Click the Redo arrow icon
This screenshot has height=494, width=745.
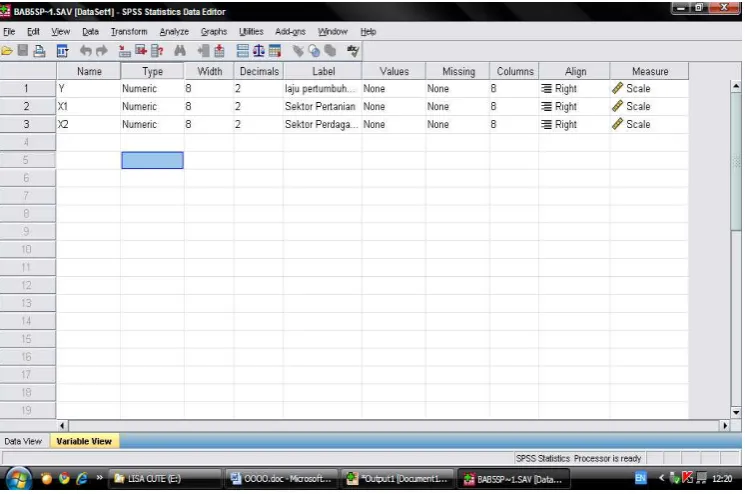coord(102,51)
